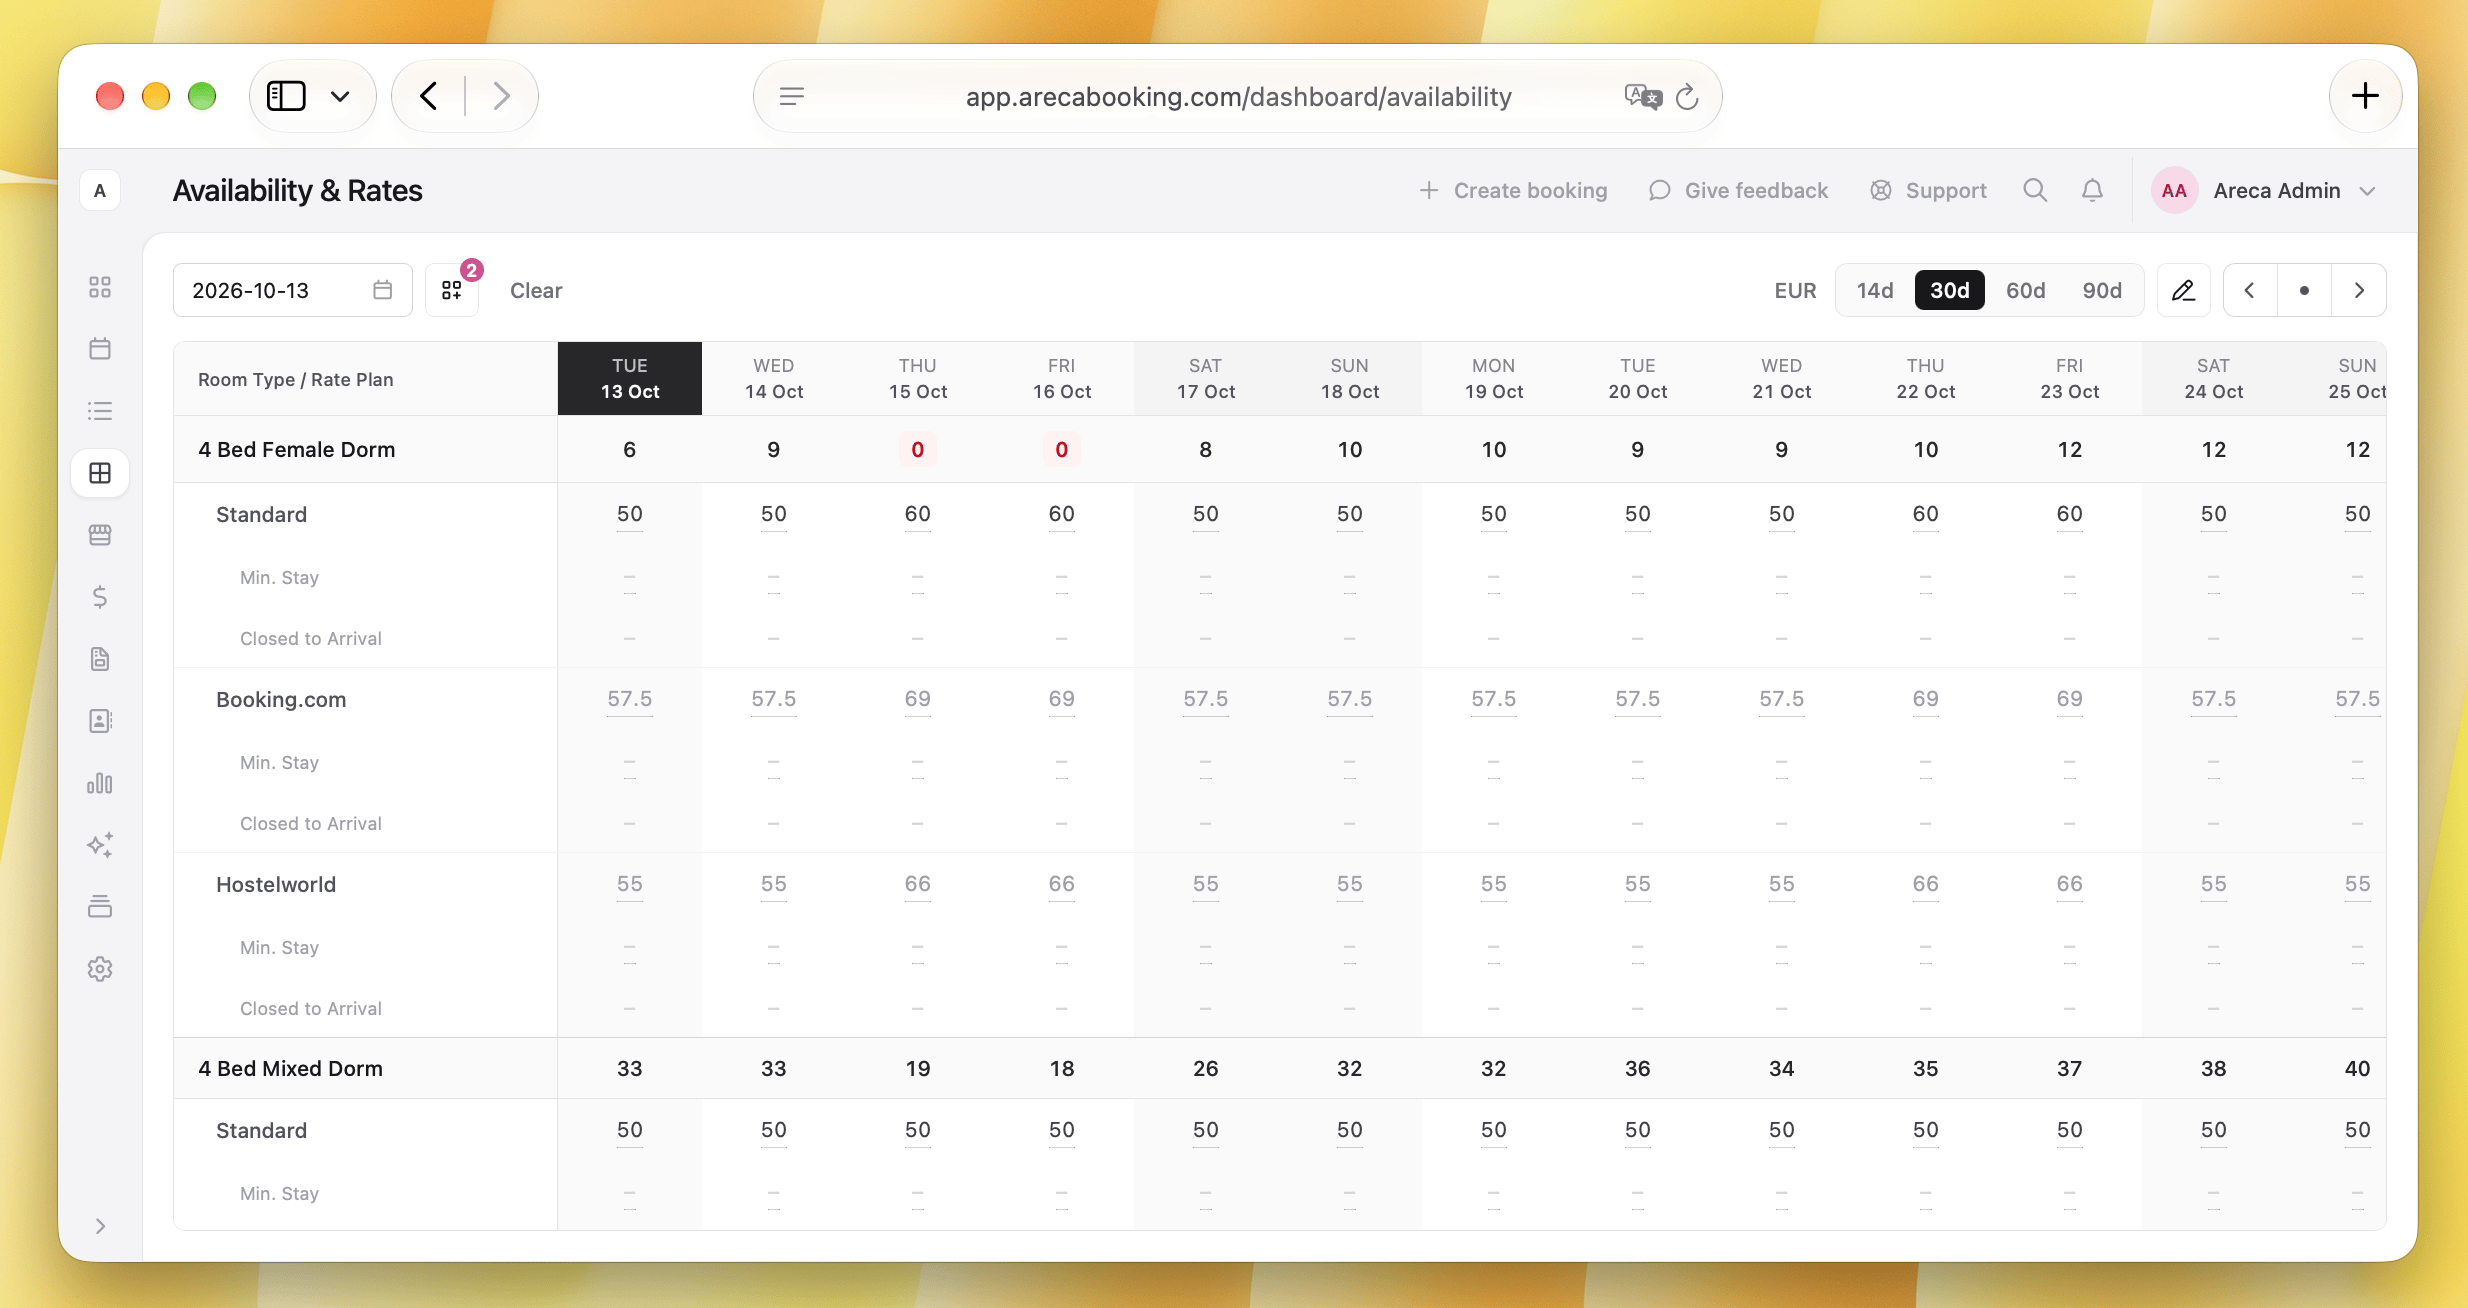Image resolution: width=2468 pixels, height=1308 pixels.
Task: Open the contacts sidebar icon
Action: tap(100, 721)
